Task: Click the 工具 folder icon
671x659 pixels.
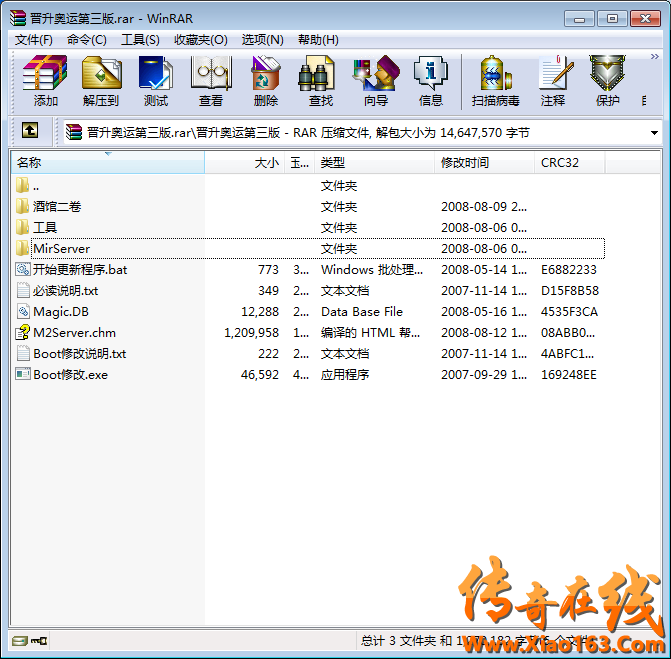Action: [23, 227]
